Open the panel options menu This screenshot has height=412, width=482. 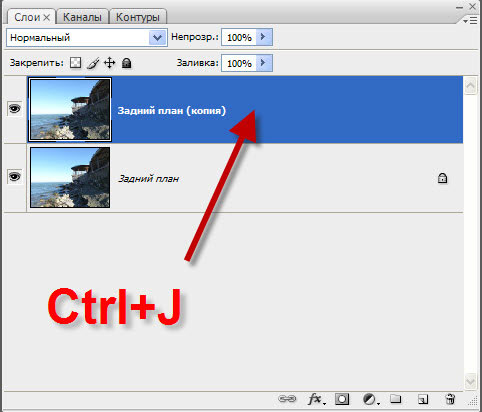click(470, 21)
